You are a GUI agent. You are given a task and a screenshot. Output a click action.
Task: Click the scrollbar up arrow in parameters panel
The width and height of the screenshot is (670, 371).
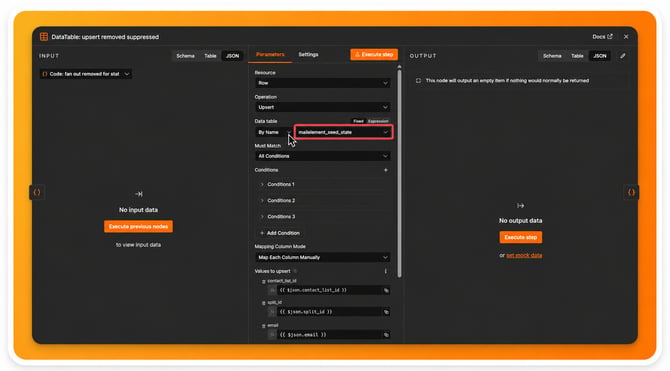[400, 67]
